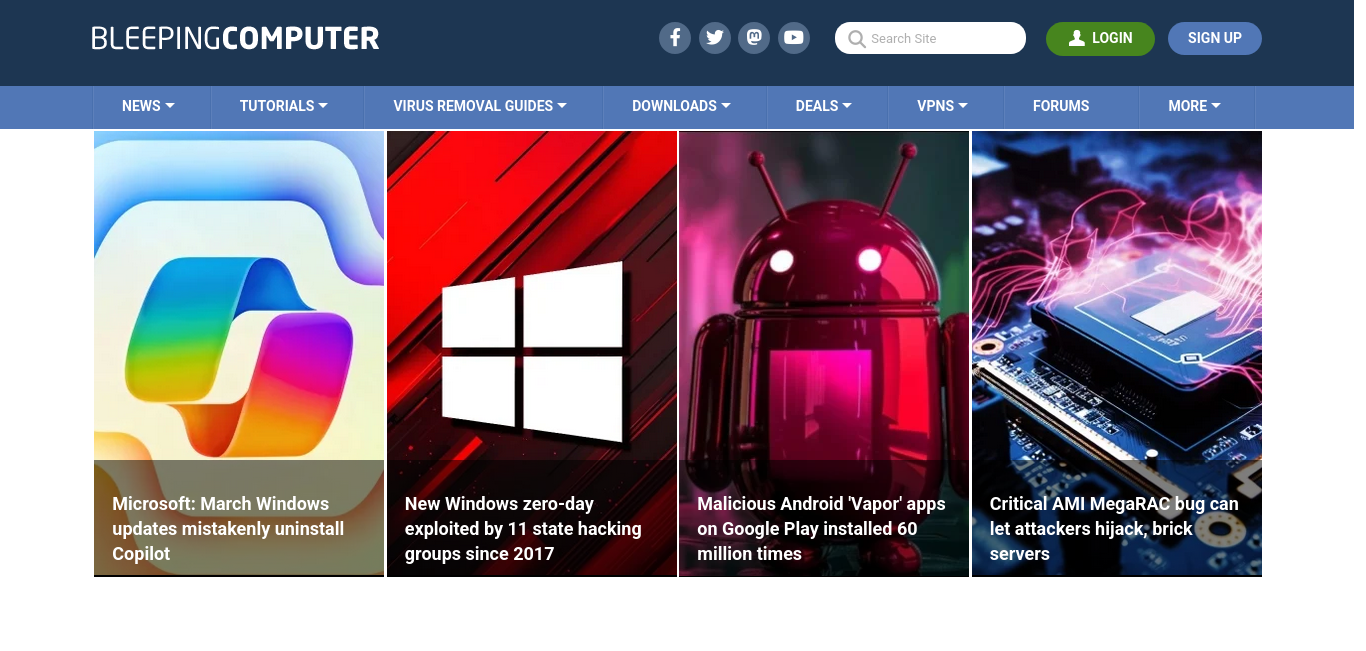Focus the Search Site input field
Image resolution: width=1366 pixels, height=651 pixels.
(930, 38)
